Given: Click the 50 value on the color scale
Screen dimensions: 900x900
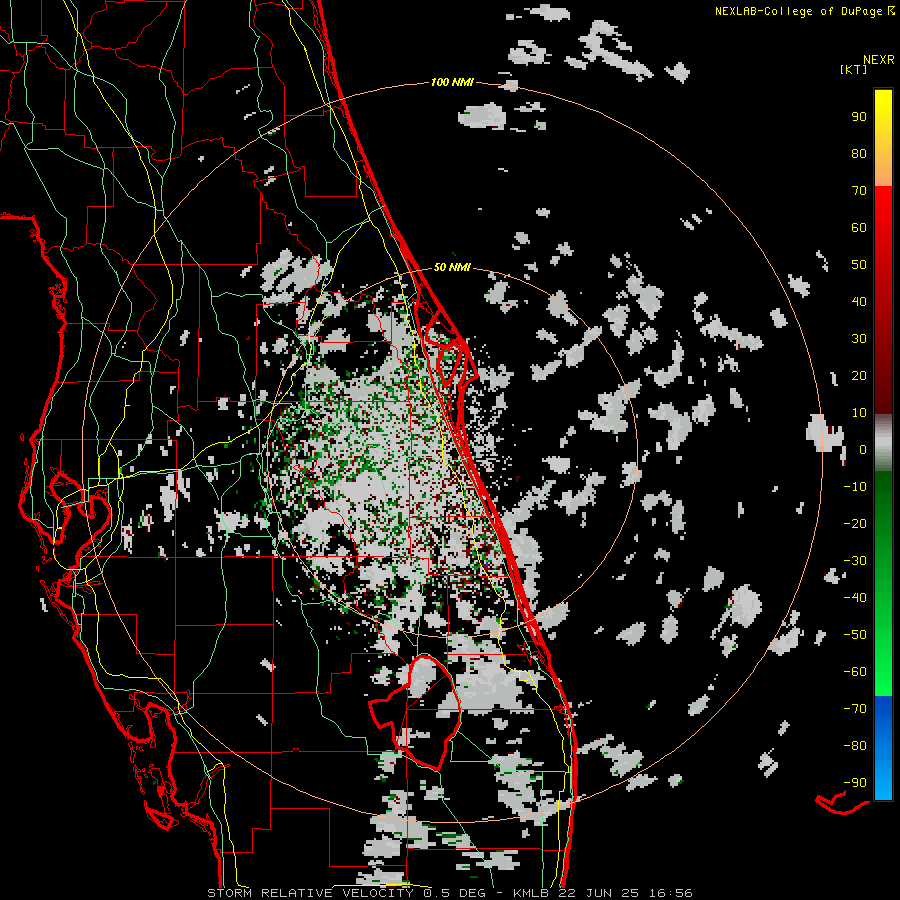Looking at the screenshot, I should coord(859,265).
